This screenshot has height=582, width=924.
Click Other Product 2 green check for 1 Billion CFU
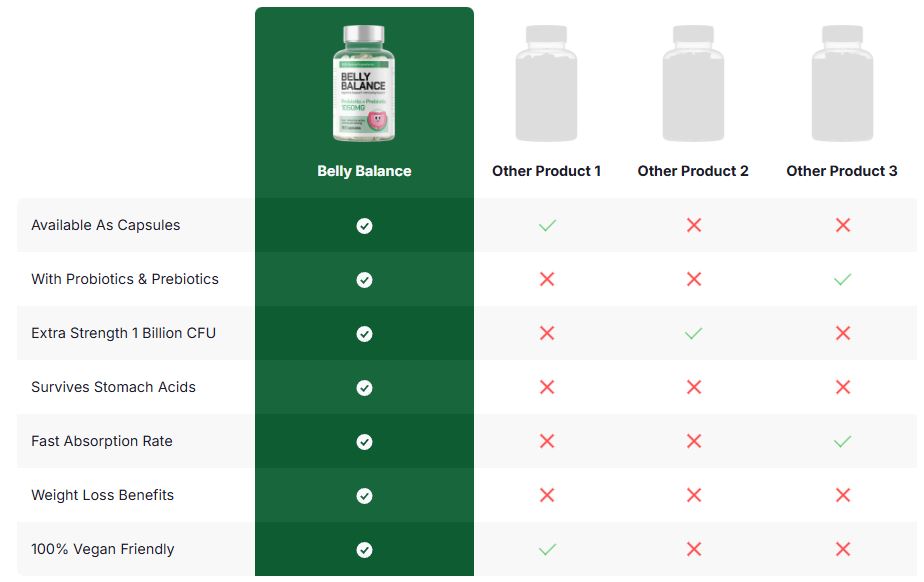pos(694,333)
